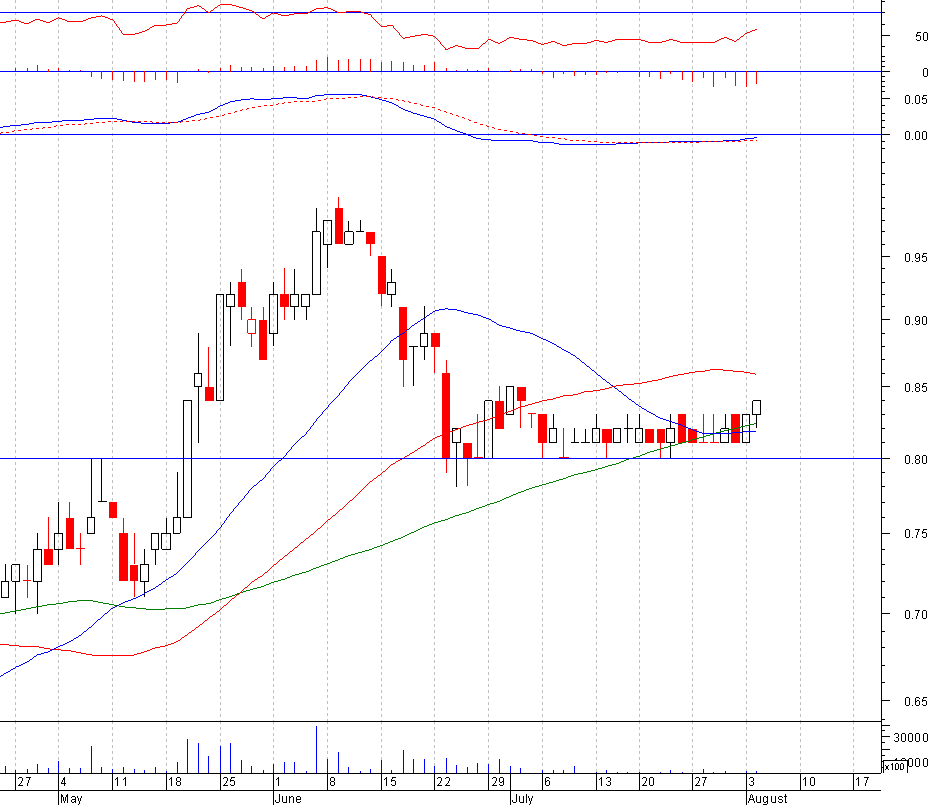932x805 pixels.
Task: Click the x100 volume multiplier label
Action: [894, 766]
